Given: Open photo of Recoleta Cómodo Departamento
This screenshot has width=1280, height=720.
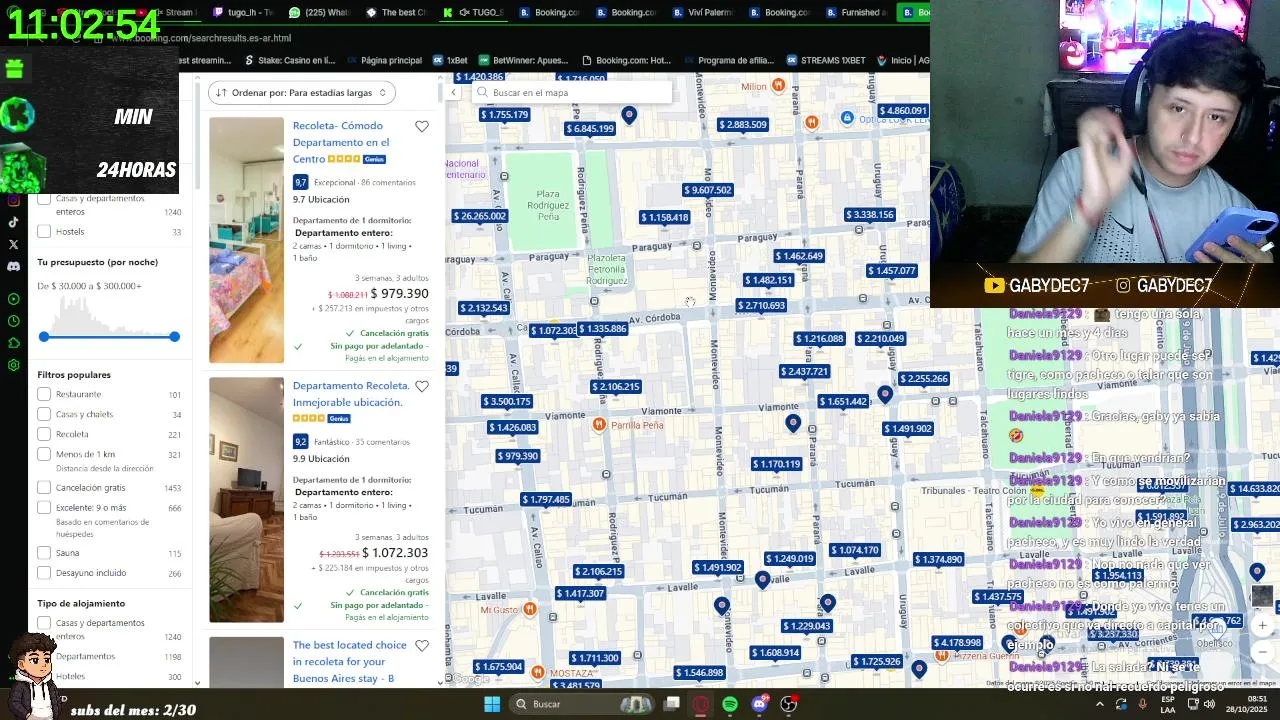Looking at the screenshot, I should point(246,240).
